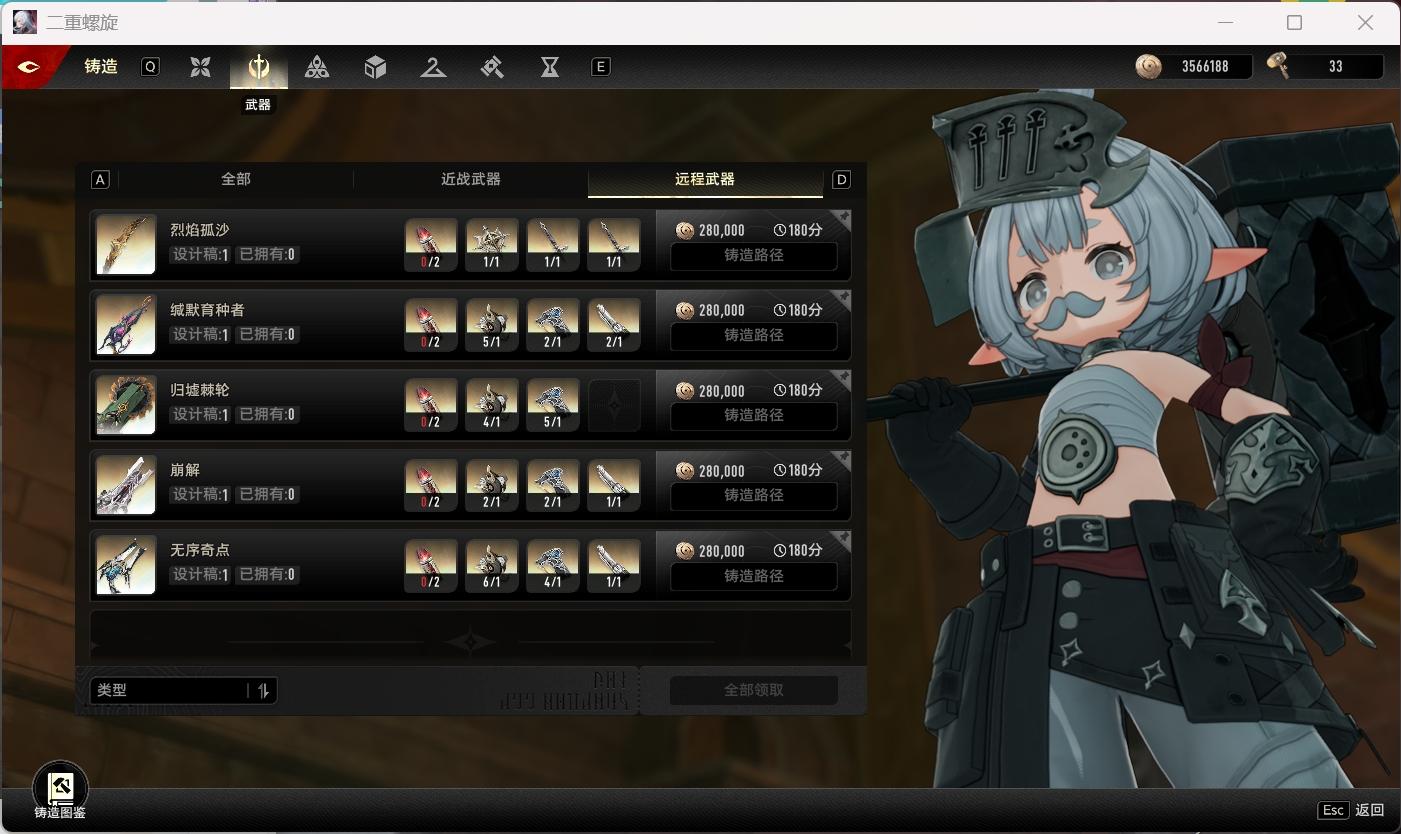The width and height of the screenshot is (1401, 834).
Task: Switch to the 全部 tab
Action: pyautogui.click(x=236, y=179)
